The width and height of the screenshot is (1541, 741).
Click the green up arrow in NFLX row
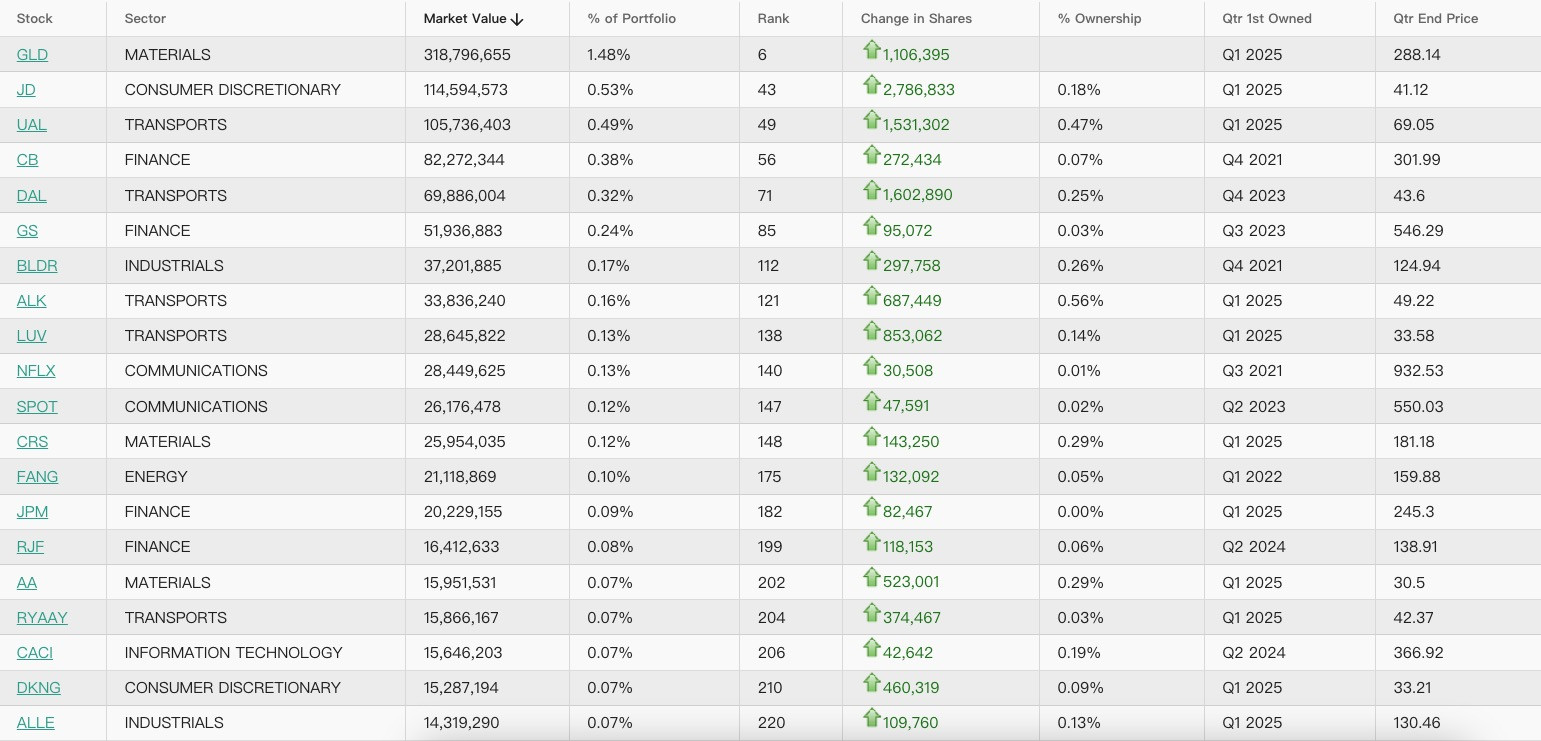coord(871,365)
